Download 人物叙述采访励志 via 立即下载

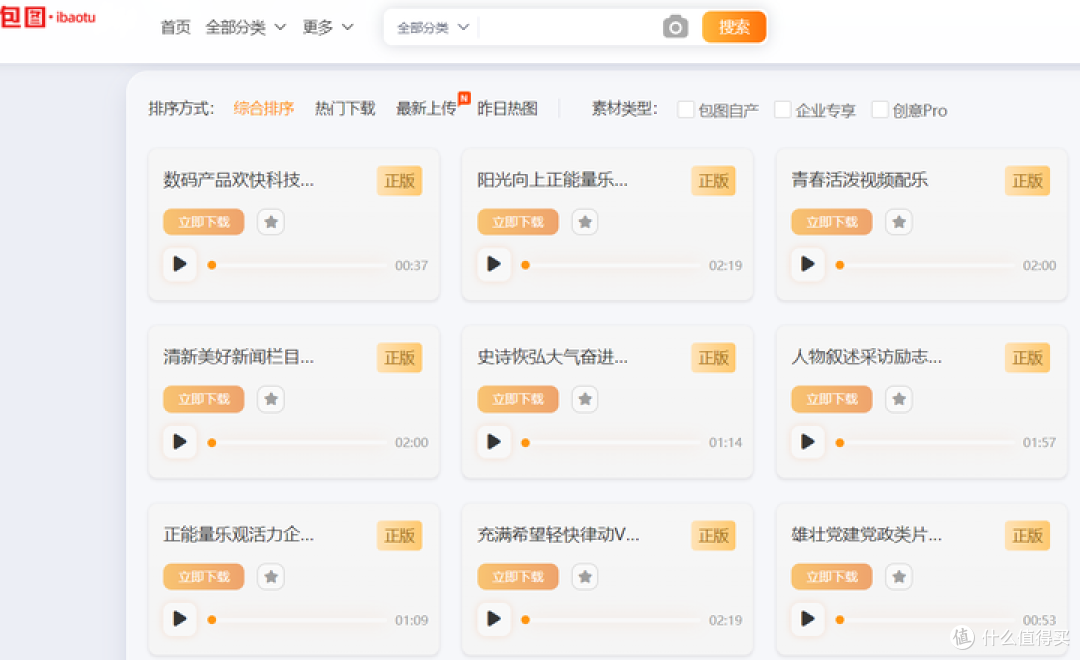click(x=832, y=399)
